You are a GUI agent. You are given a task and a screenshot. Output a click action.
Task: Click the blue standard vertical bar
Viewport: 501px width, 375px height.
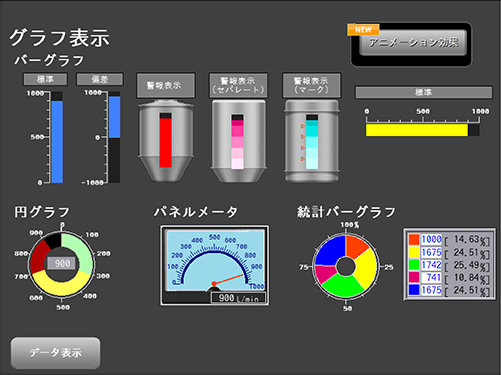57,142
